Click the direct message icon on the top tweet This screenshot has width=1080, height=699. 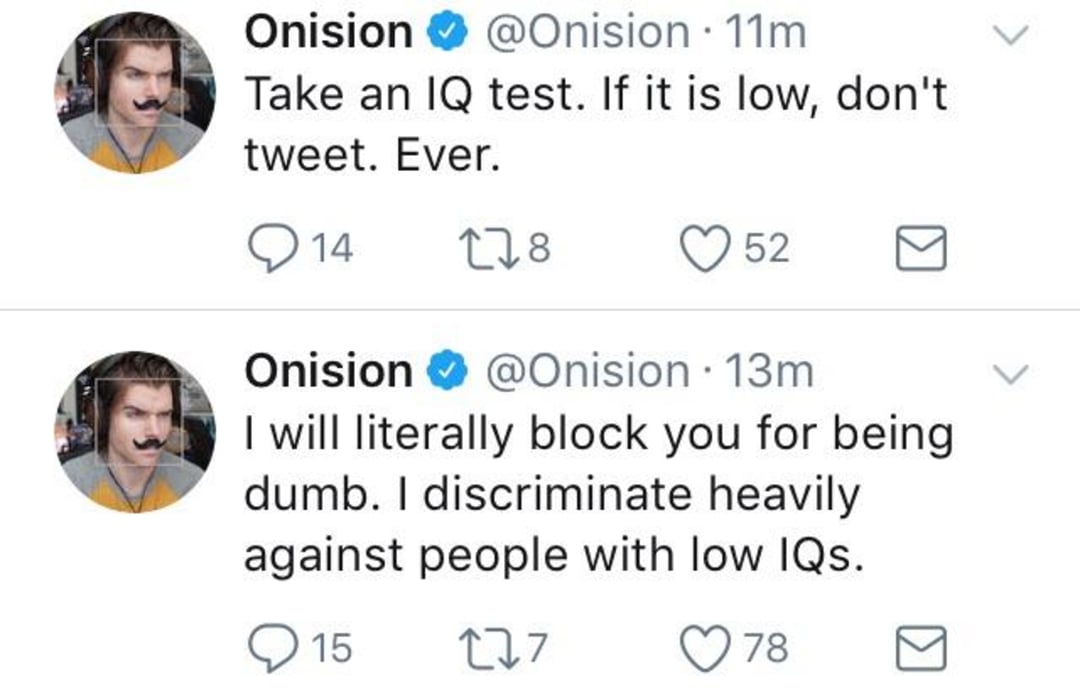coord(921,248)
